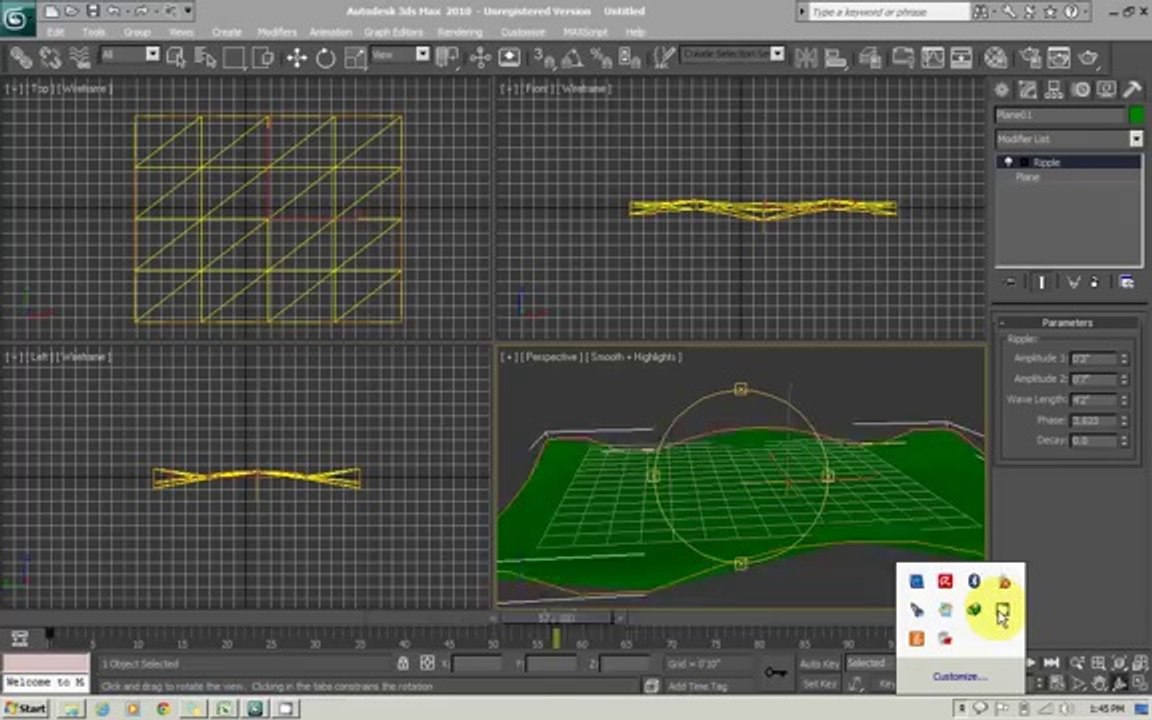
Task: Click the Set Key button
Action: [819, 684]
